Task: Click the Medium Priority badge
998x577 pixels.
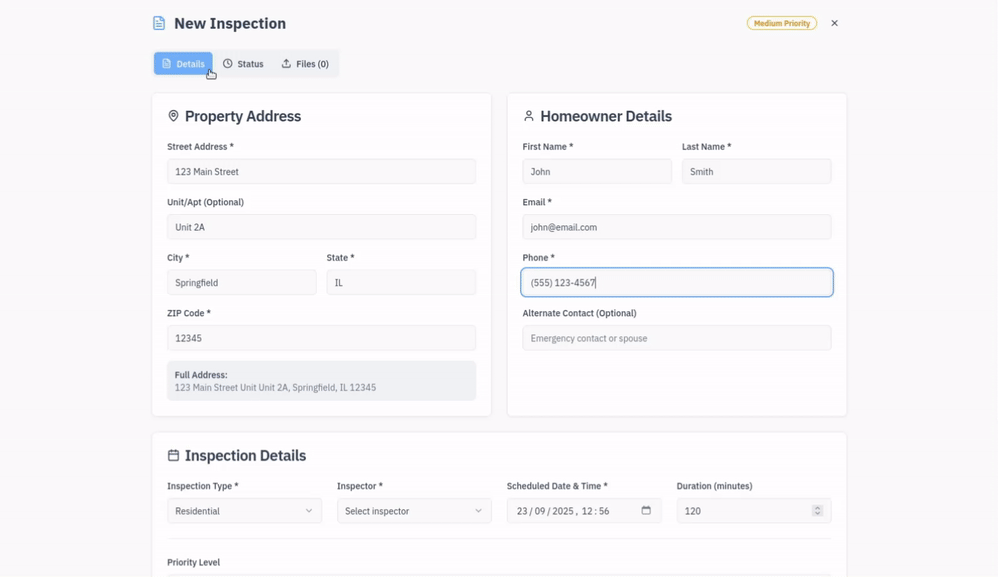Action: point(782,24)
